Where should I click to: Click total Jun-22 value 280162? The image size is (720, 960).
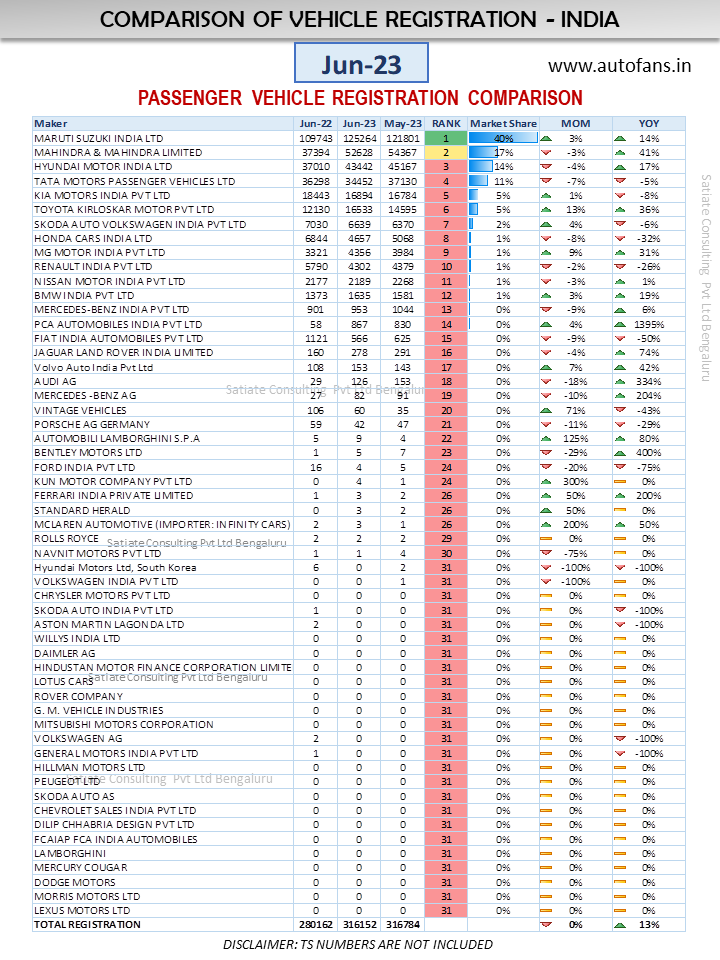[x=316, y=924]
